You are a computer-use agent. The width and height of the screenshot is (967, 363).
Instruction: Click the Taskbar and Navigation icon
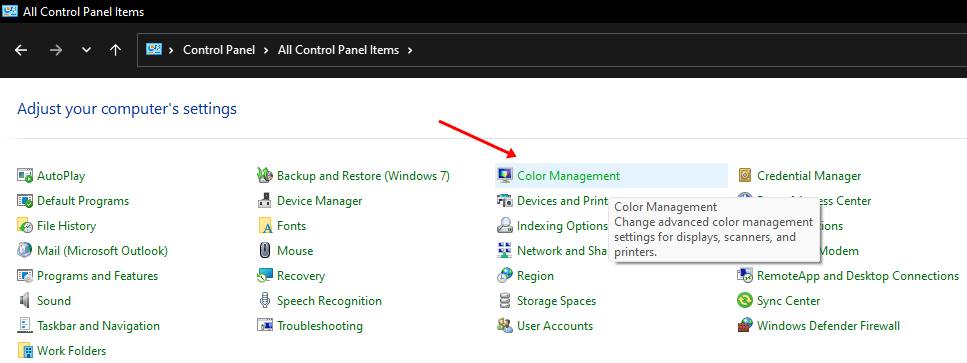pyautogui.click(x=25, y=325)
